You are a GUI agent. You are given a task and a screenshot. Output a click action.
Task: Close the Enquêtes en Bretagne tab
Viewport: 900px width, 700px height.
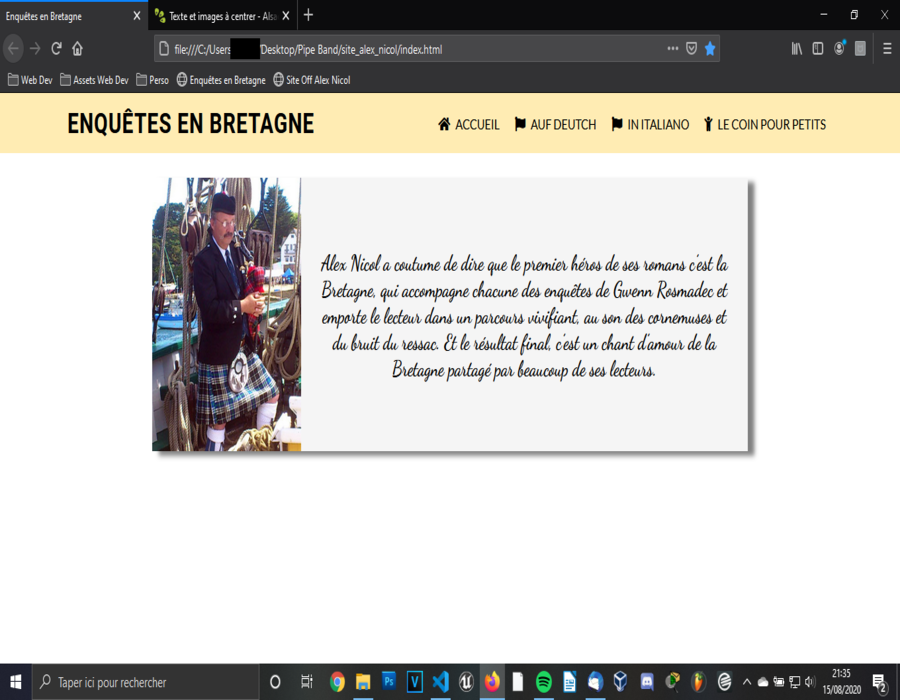point(137,16)
